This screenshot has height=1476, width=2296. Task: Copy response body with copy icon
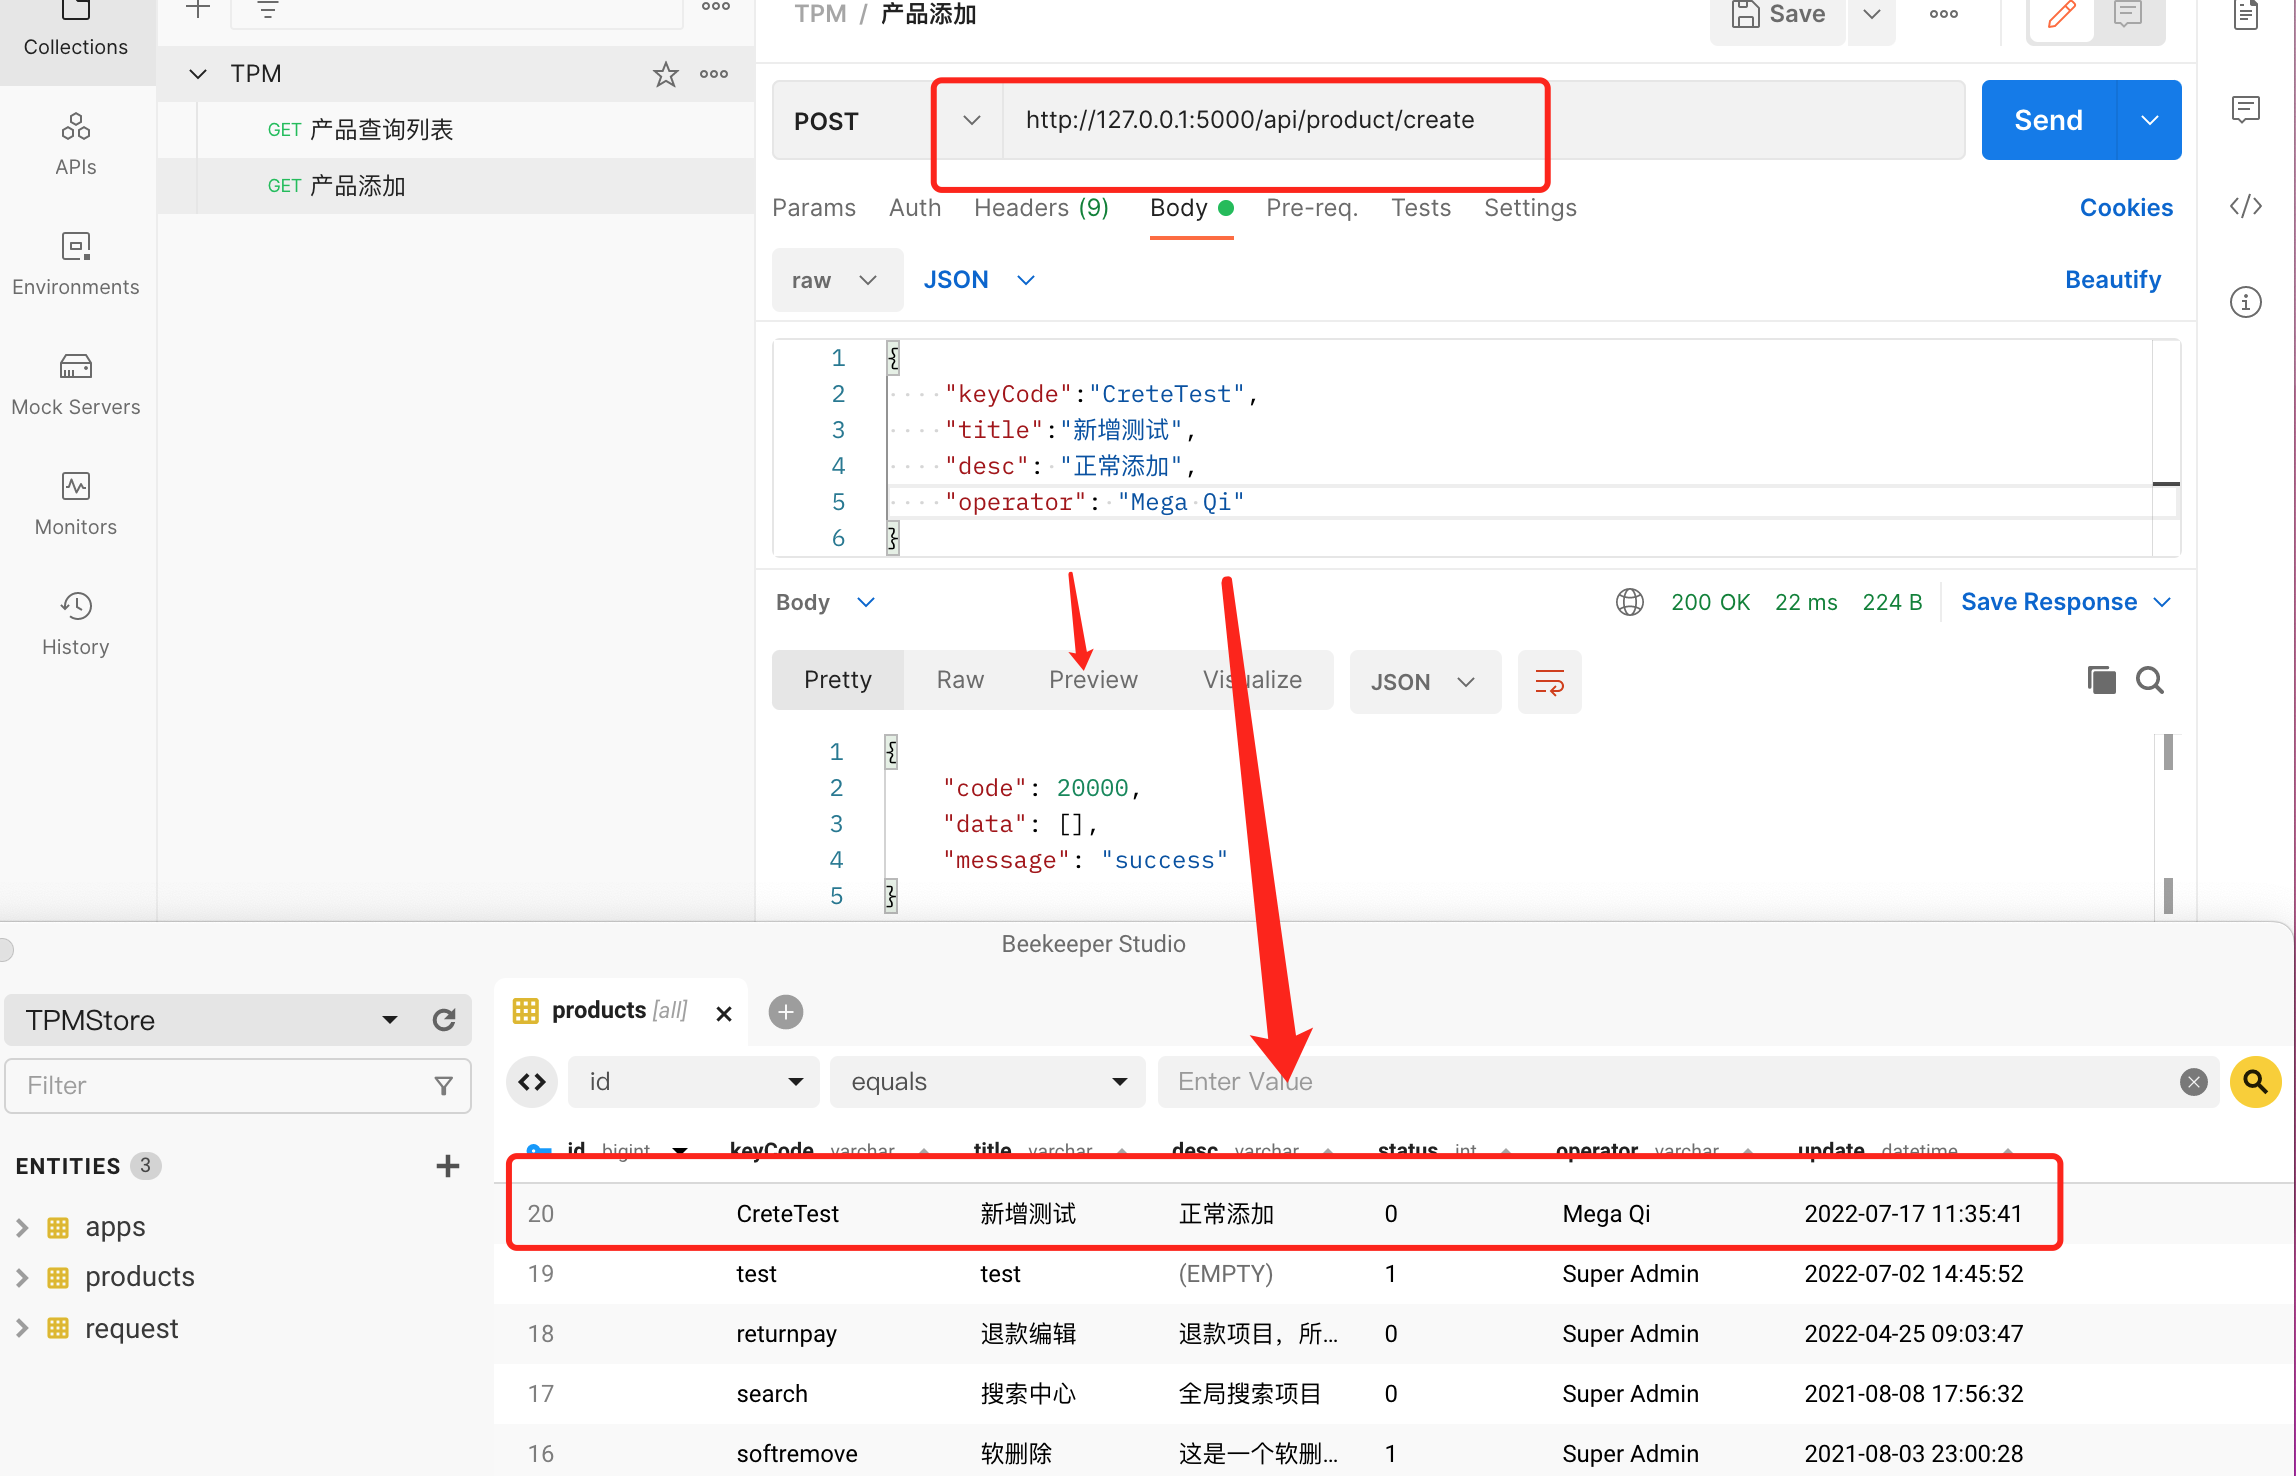[x=2101, y=681]
